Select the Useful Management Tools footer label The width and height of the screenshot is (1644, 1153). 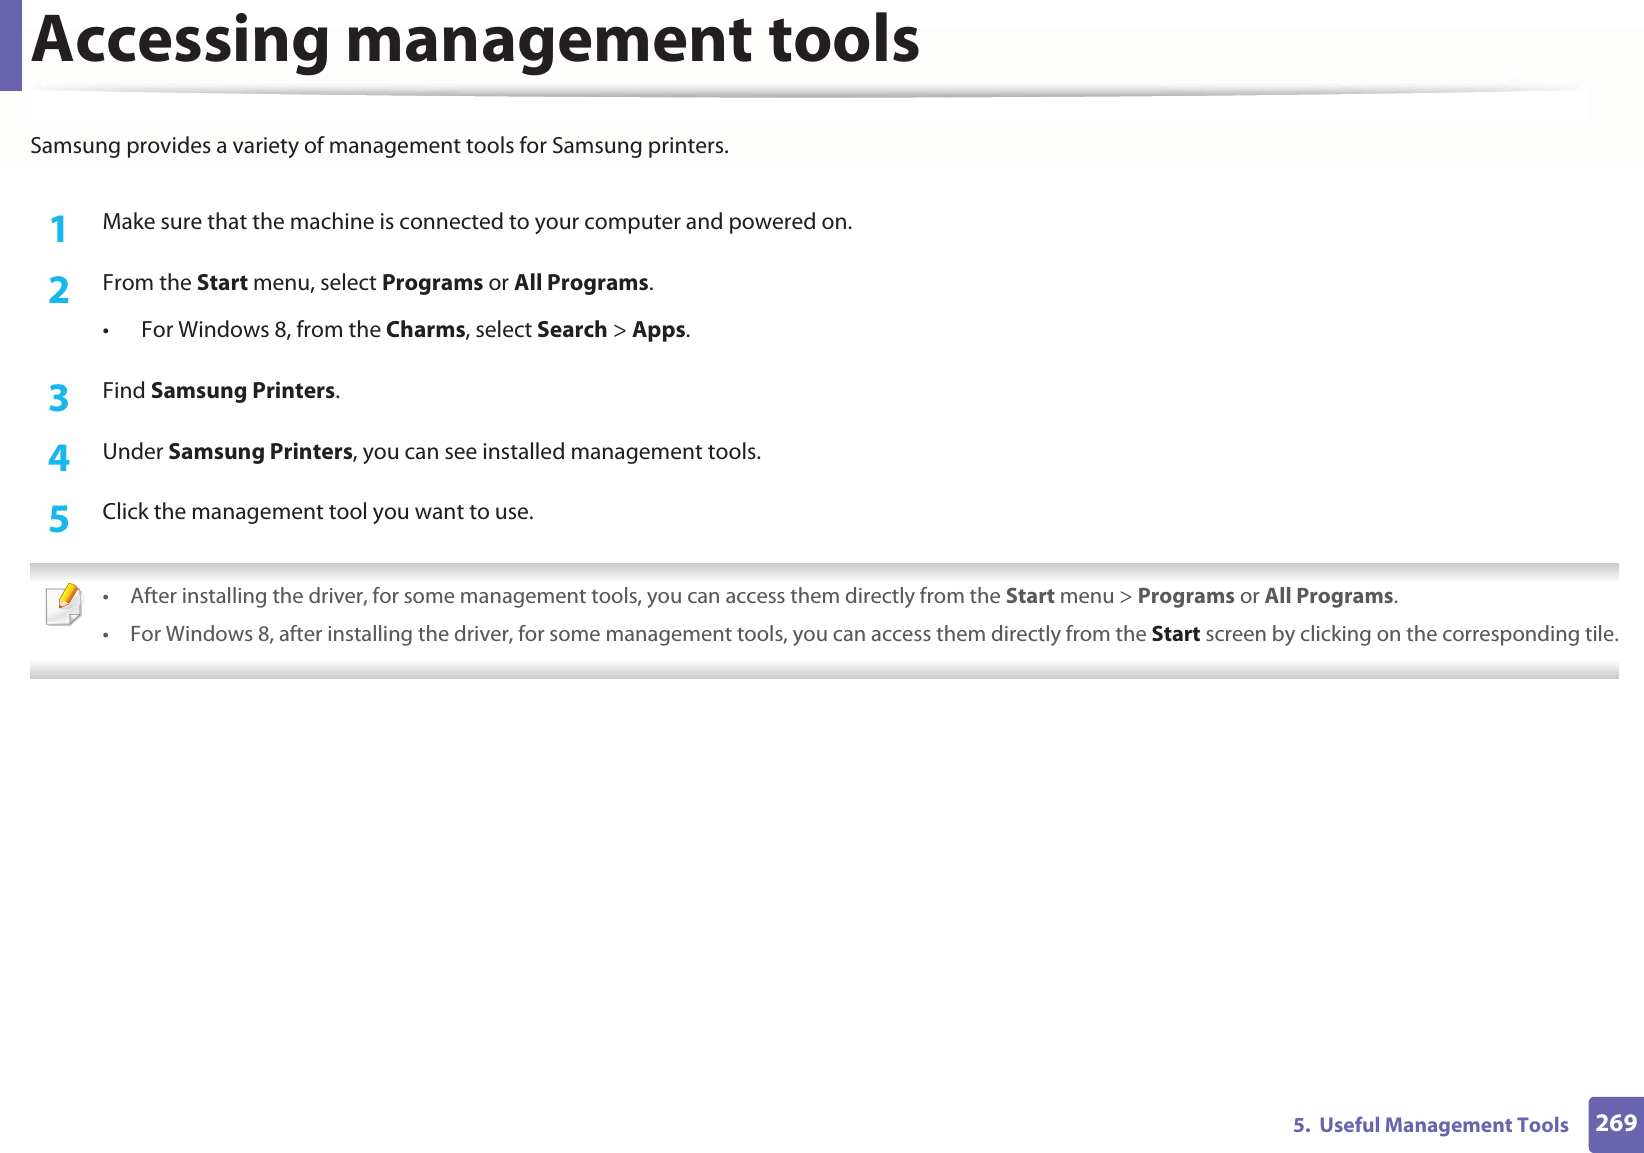click(x=1429, y=1124)
